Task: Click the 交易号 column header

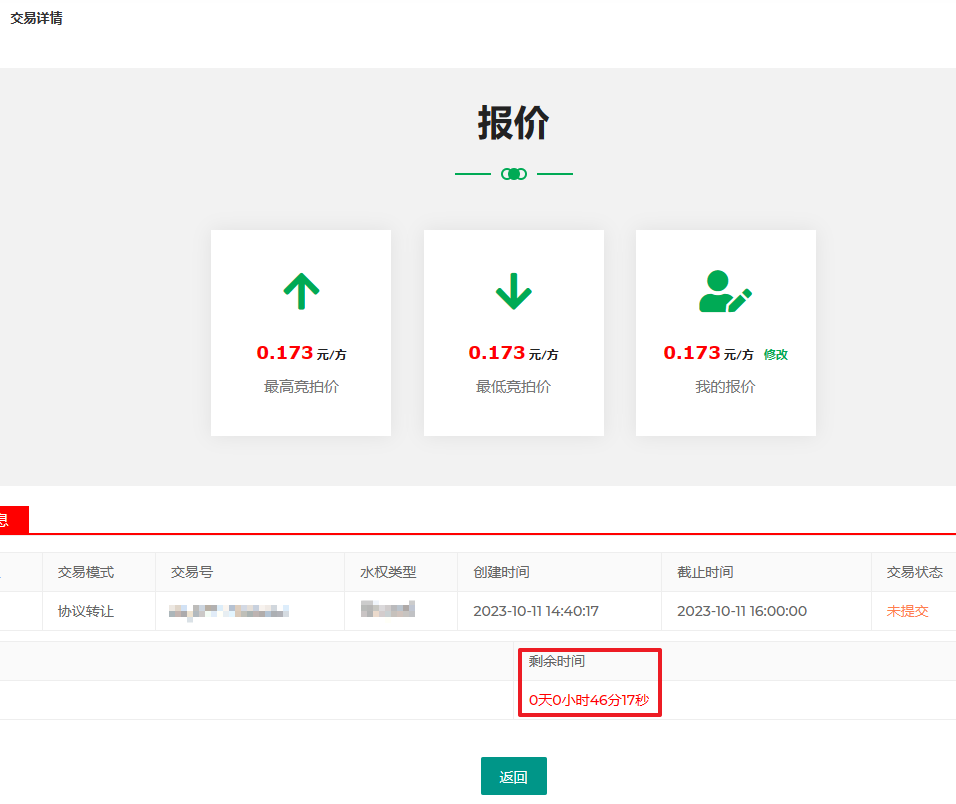Action: pos(192,572)
